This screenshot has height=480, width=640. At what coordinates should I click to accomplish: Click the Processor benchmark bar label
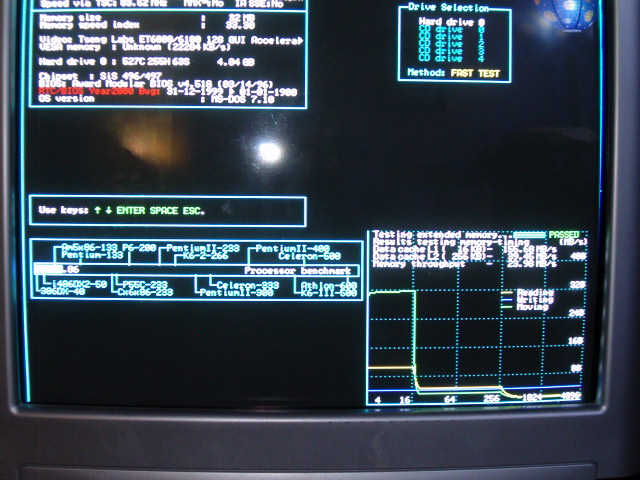tap(298, 271)
